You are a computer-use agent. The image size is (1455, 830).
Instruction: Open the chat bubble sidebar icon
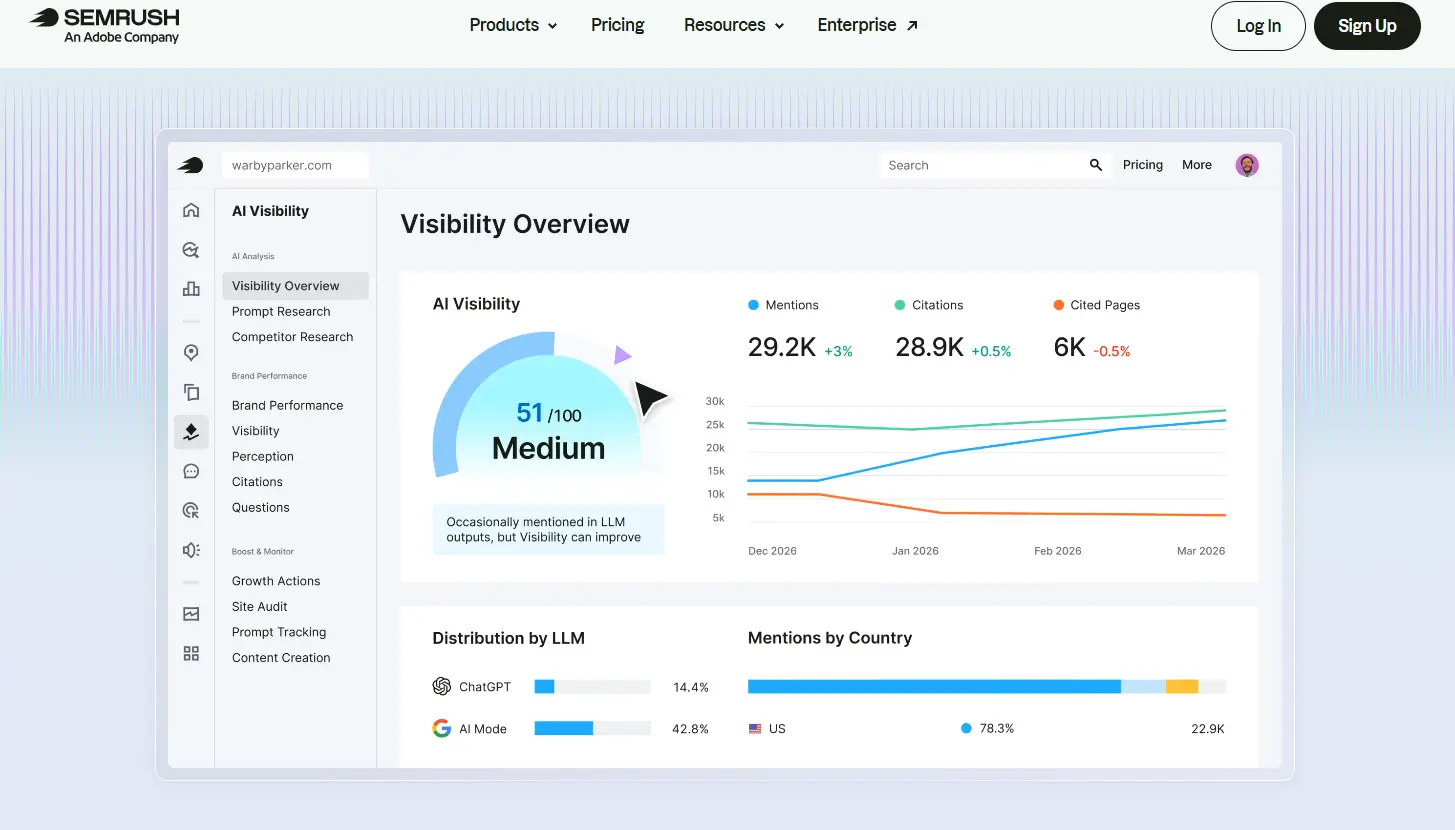tap(191, 471)
